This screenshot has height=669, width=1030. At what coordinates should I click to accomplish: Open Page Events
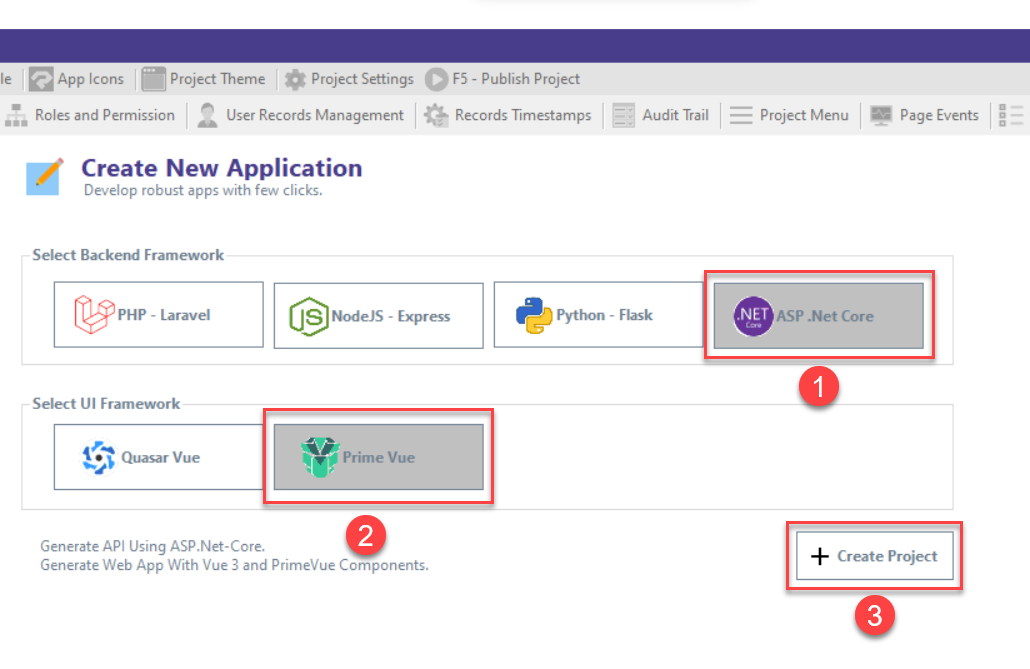coord(924,115)
